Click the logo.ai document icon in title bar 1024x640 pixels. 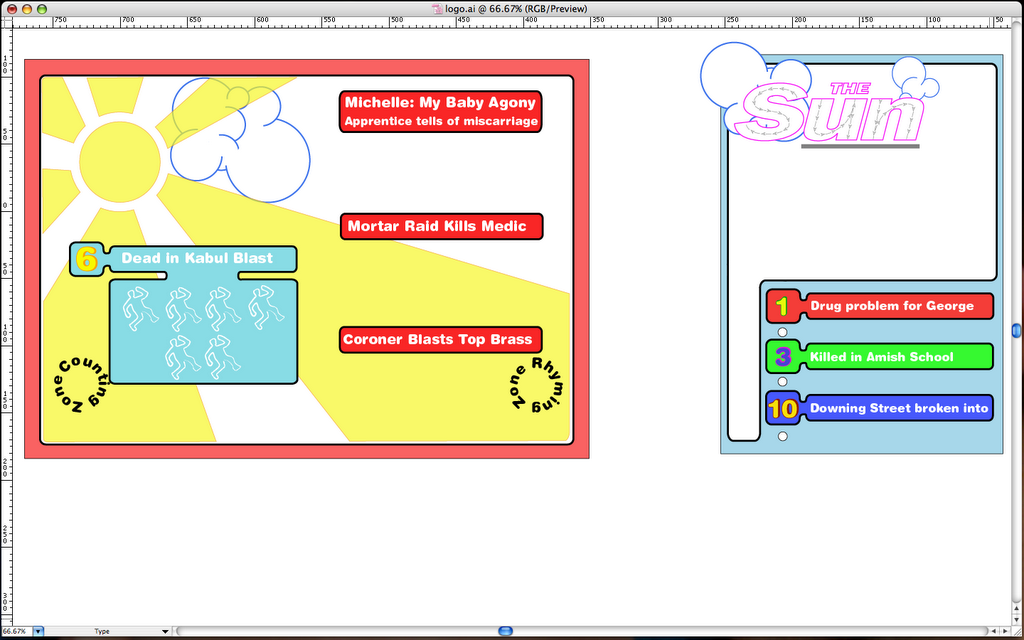pos(438,8)
